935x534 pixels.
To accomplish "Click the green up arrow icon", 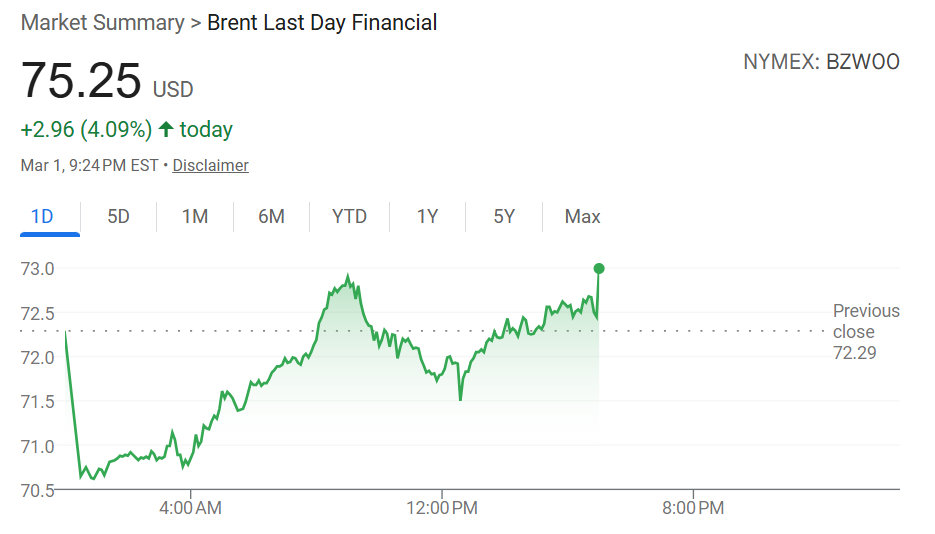I will point(166,129).
